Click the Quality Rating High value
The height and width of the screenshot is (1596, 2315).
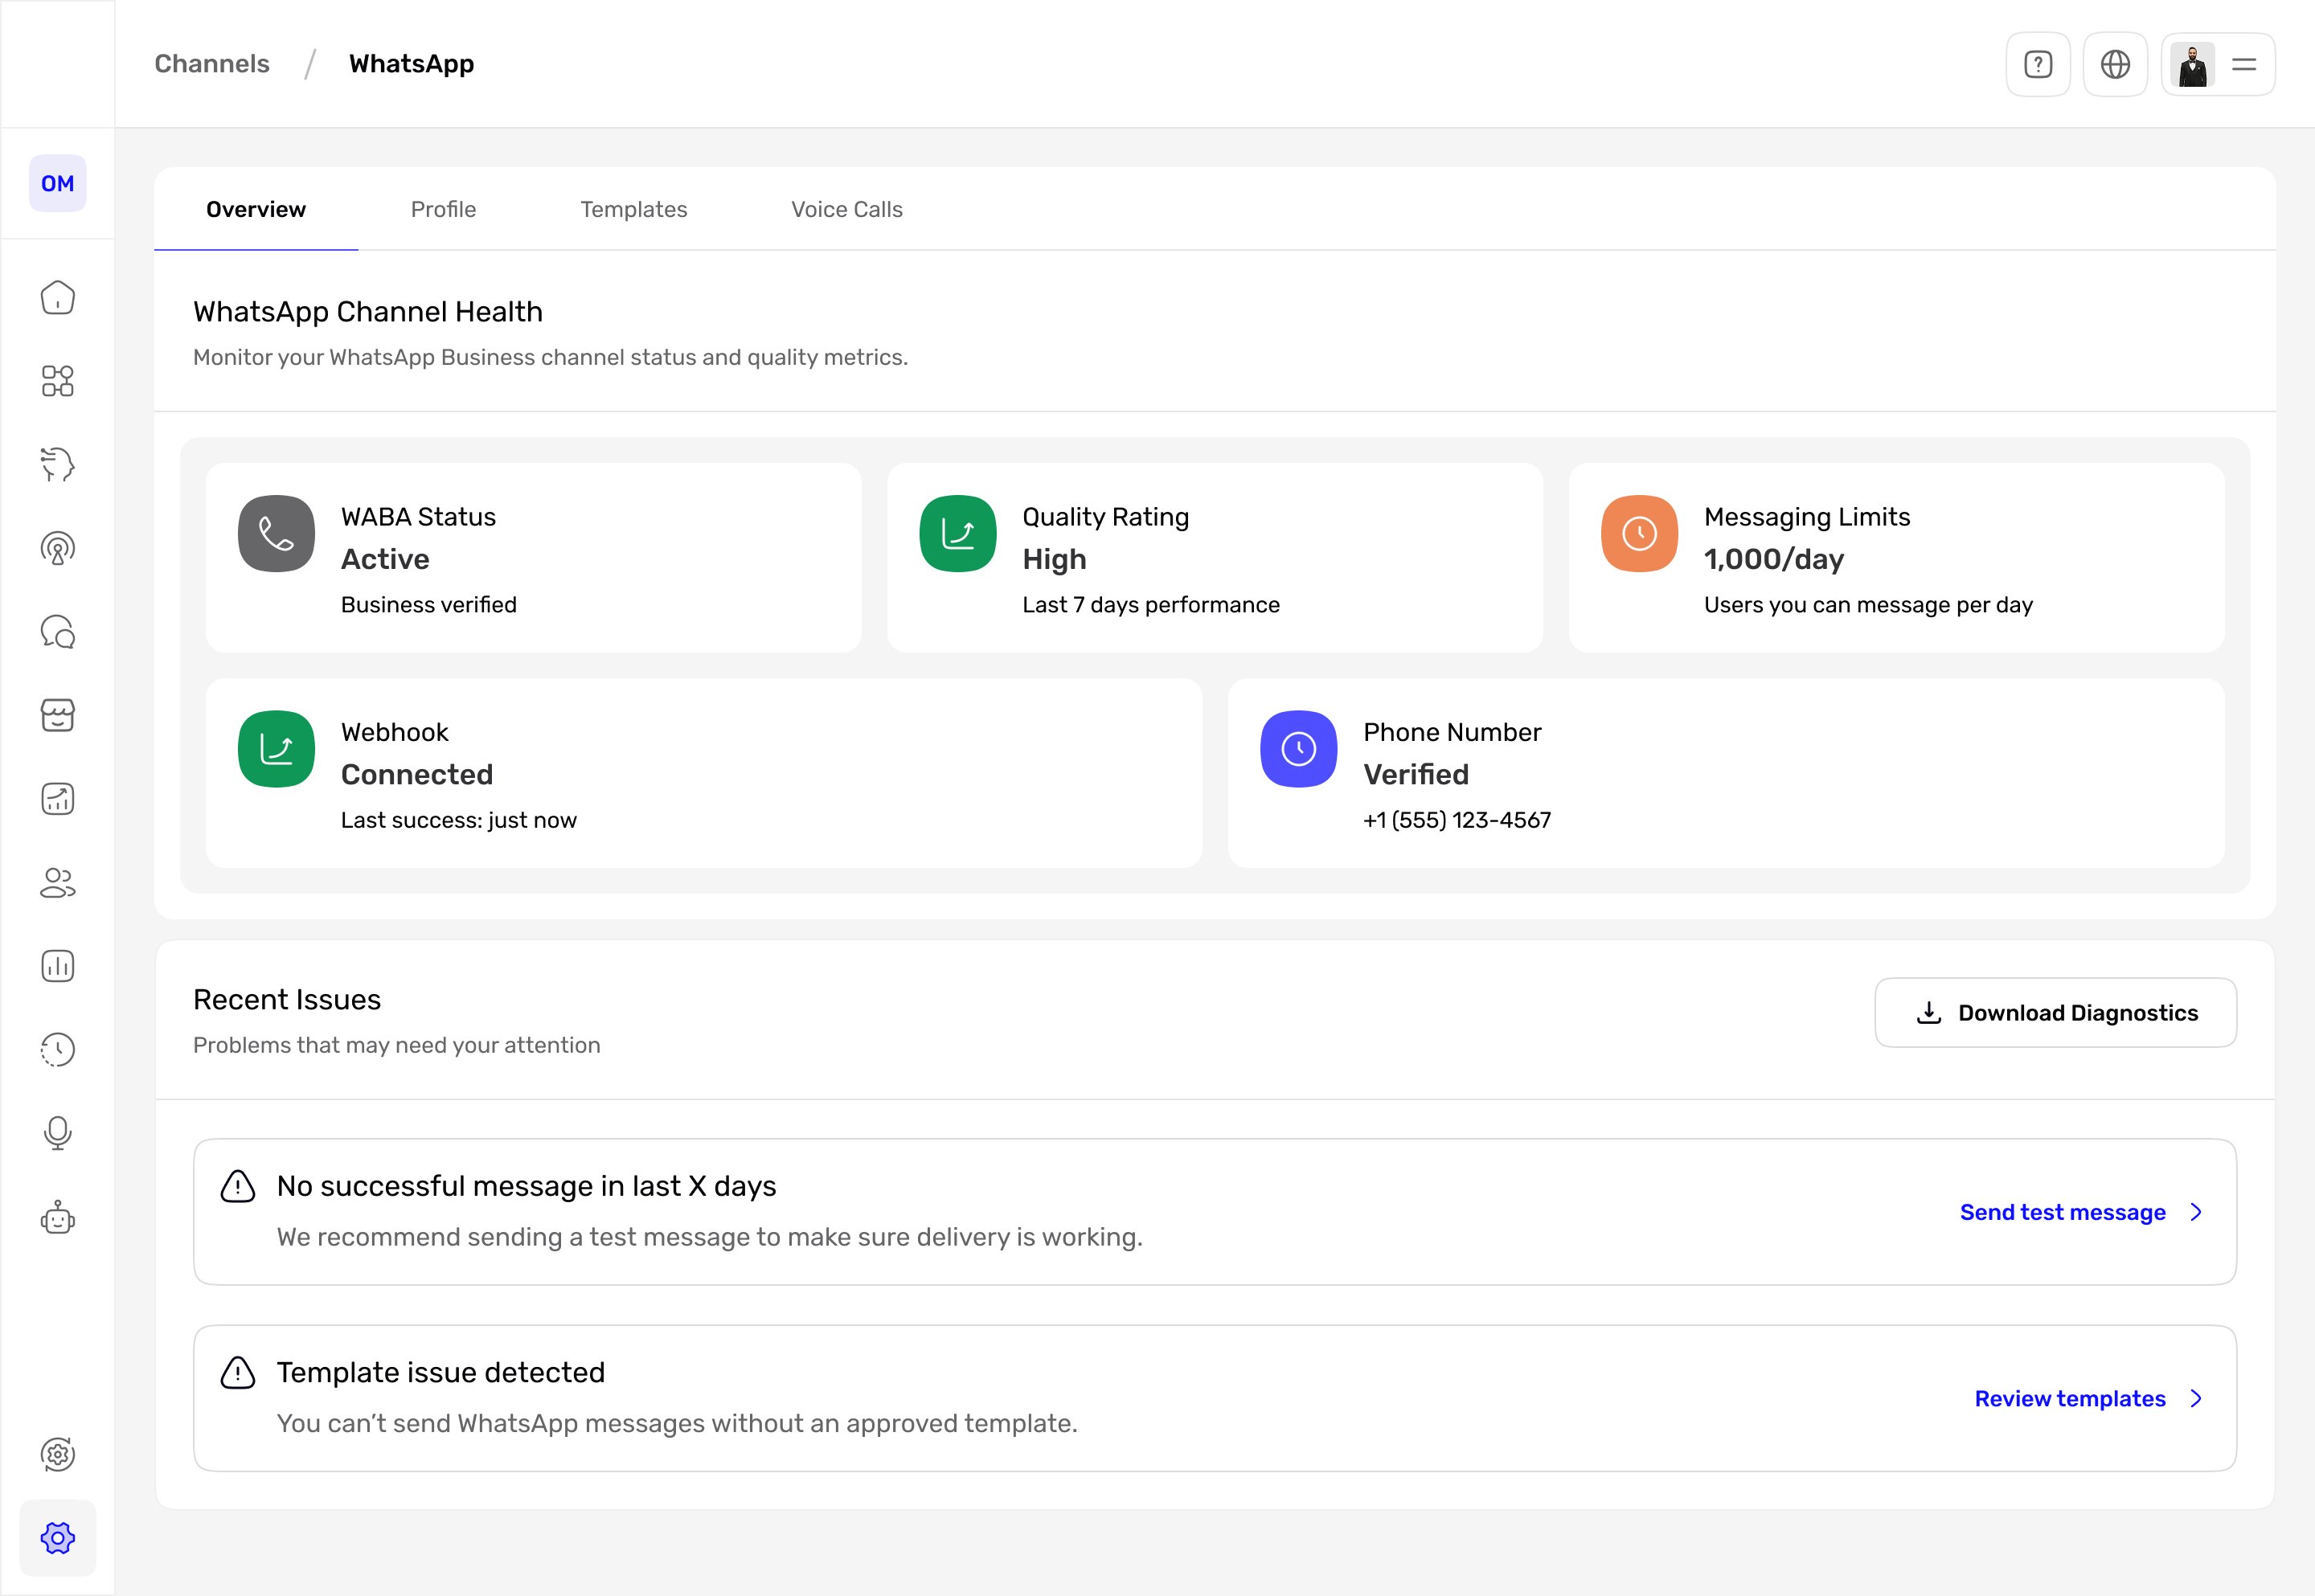click(x=1054, y=559)
